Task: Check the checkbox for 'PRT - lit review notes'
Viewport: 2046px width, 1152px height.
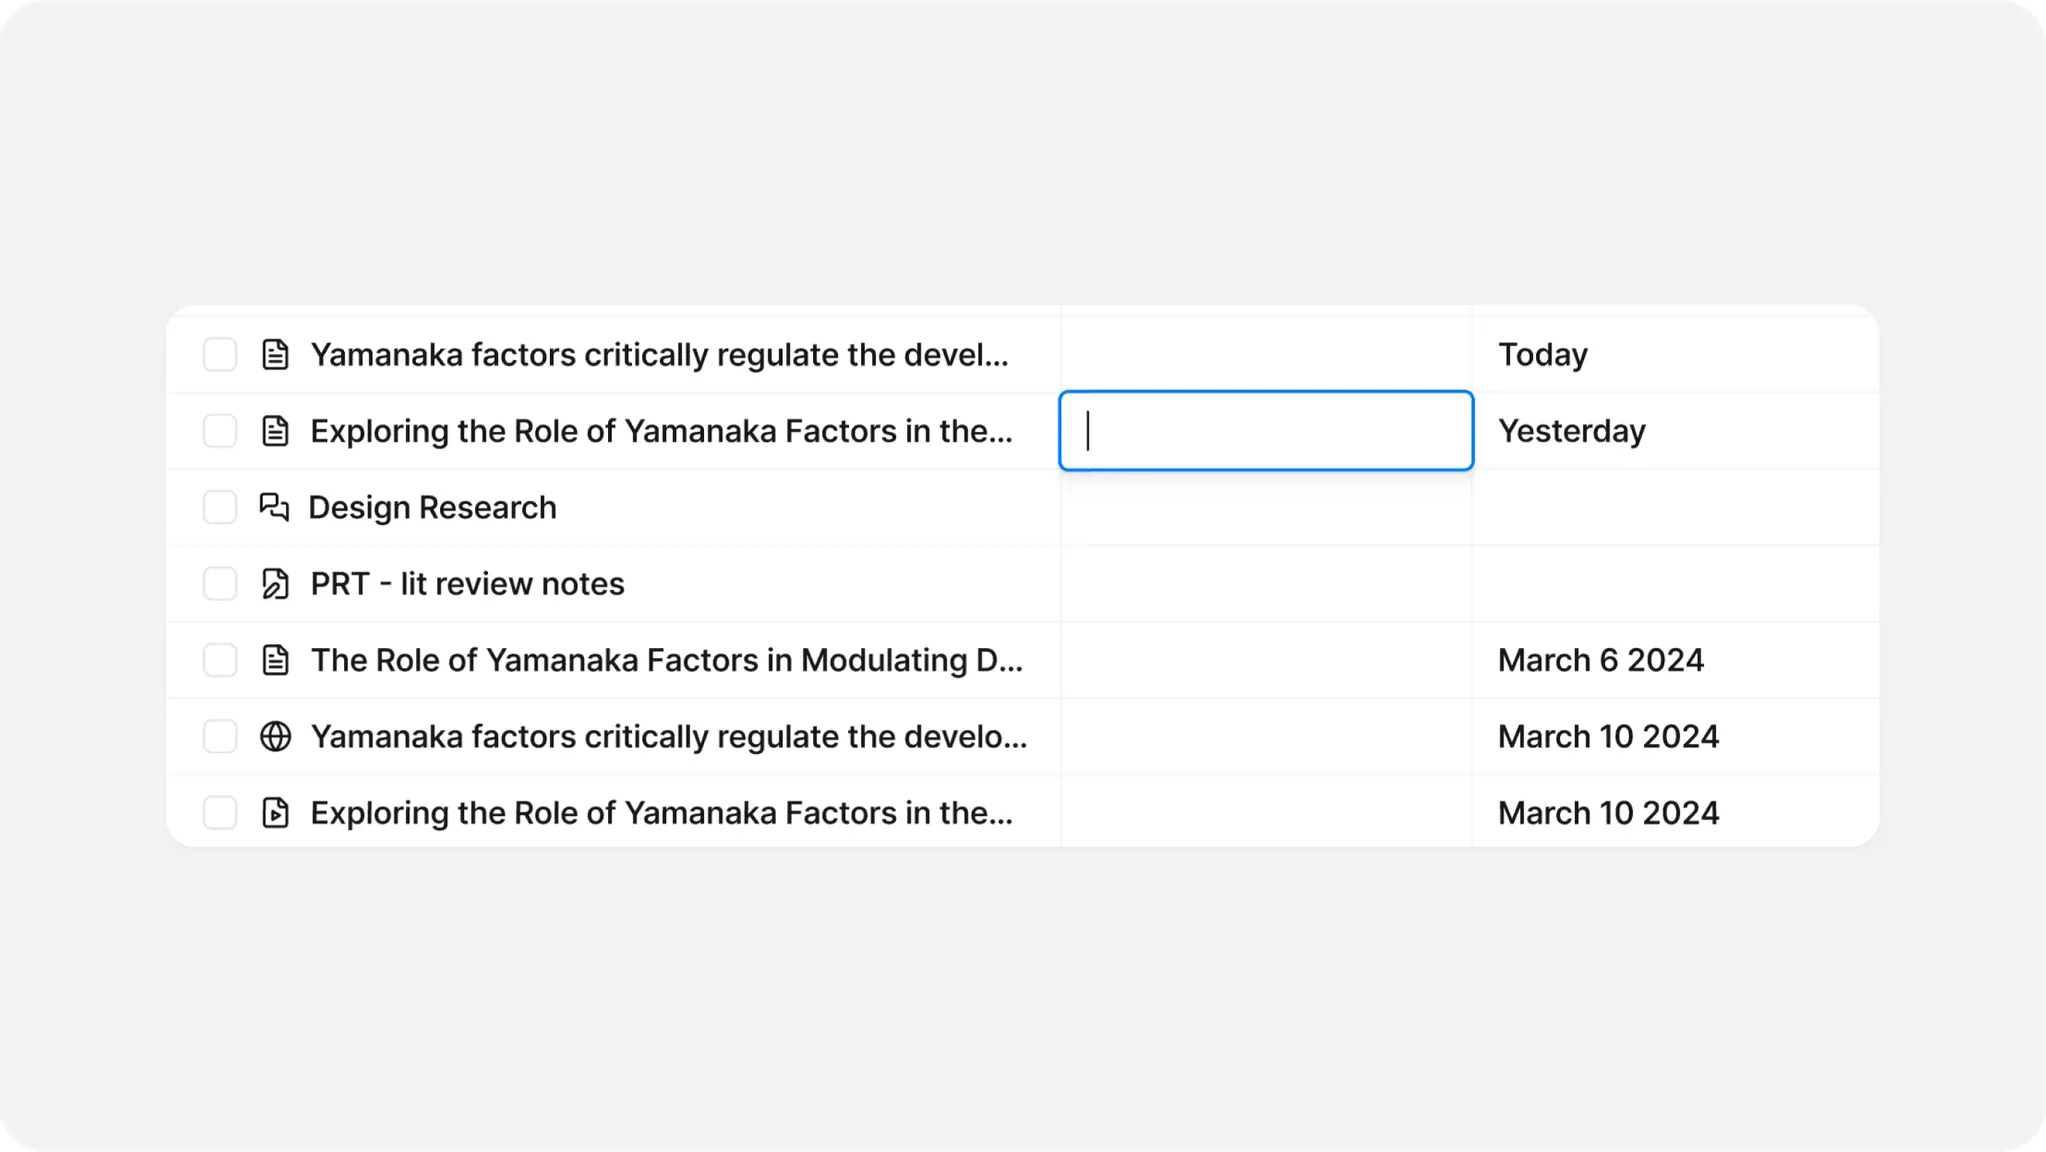Action: coord(219,583)
